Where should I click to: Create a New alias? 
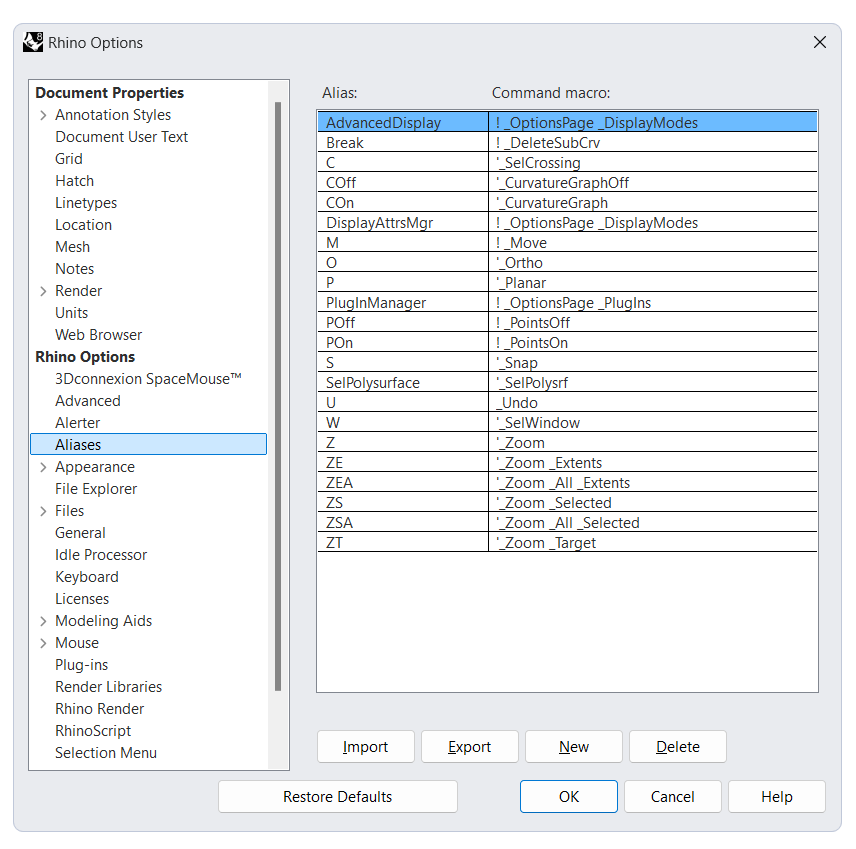click(x=574, y=747)
